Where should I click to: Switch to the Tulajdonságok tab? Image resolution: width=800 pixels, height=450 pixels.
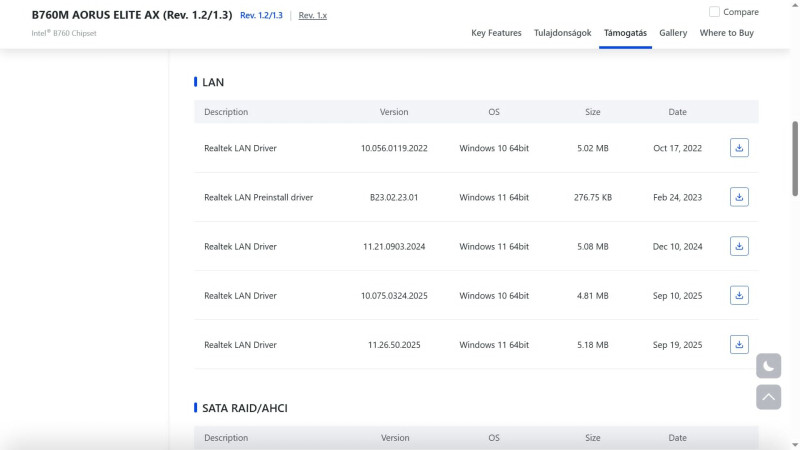pyautogui.click(x=563, y=33)
